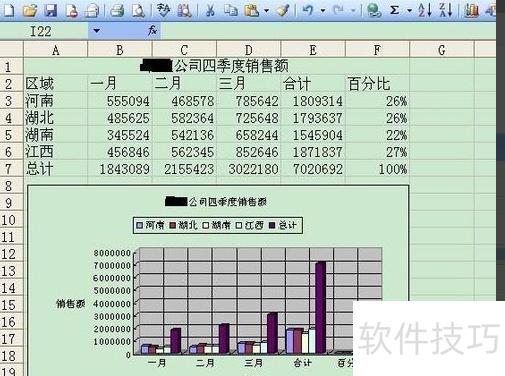505x376 pixels.
Task: Expand the Redo history arrow
Action: 353,11
